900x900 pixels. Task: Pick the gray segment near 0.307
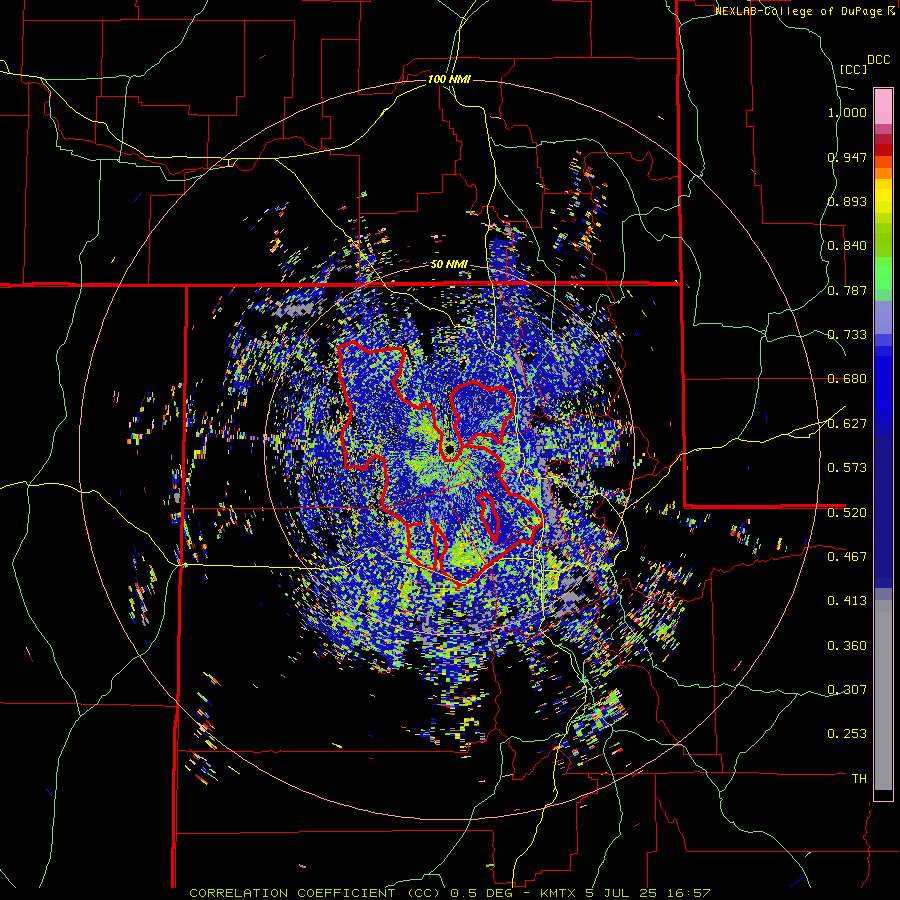[883, 695]
